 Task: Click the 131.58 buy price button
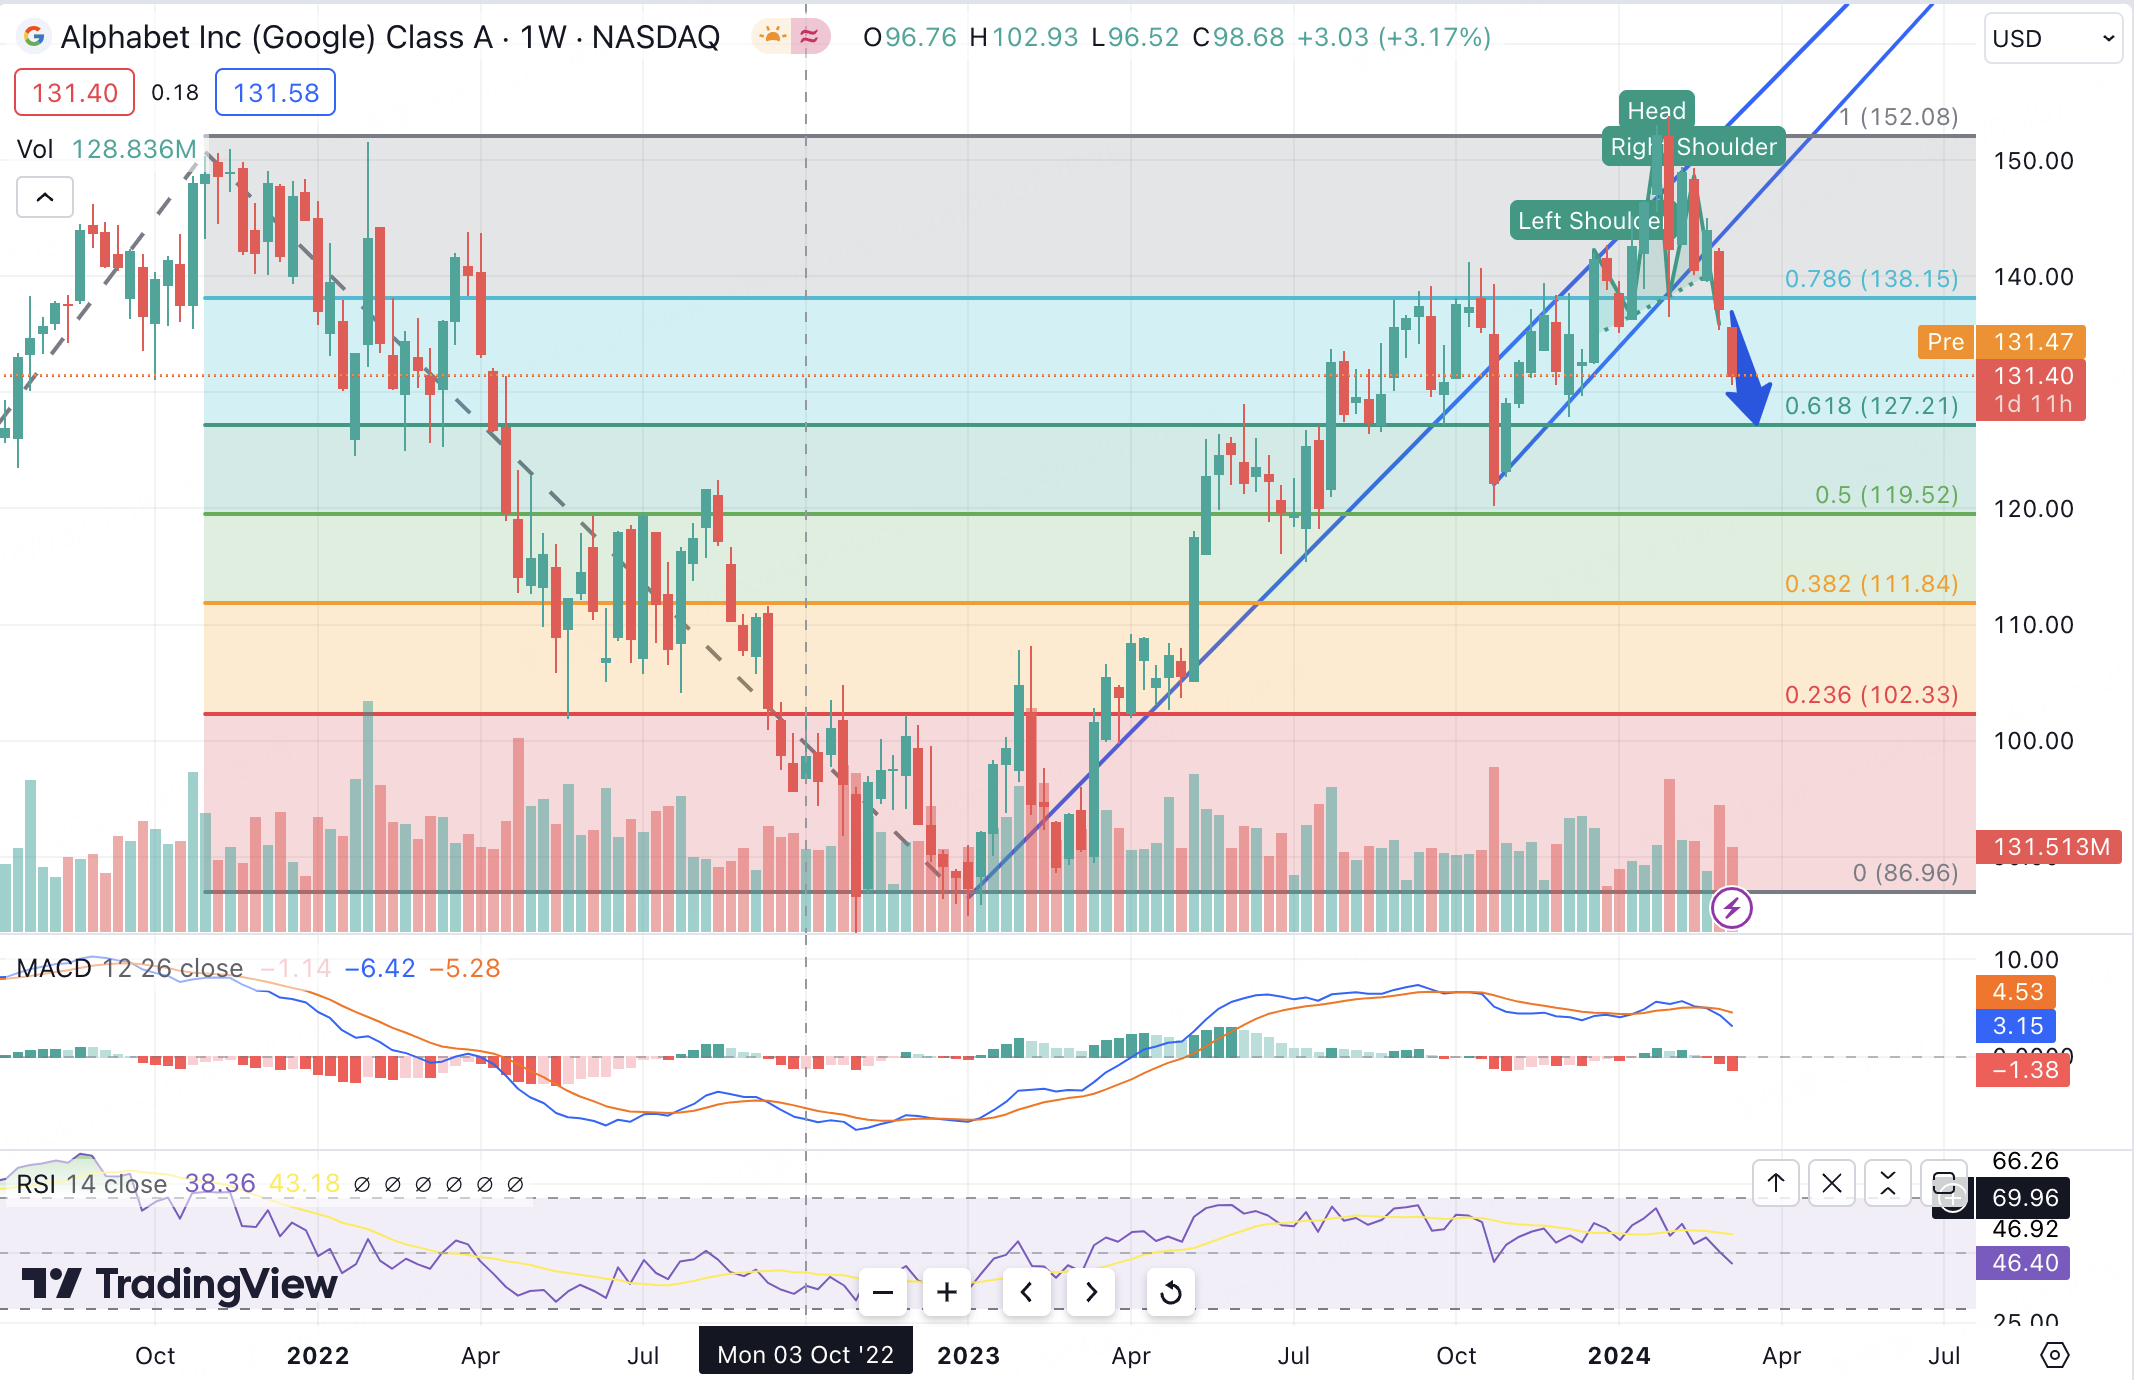click(x=275, y=93)
